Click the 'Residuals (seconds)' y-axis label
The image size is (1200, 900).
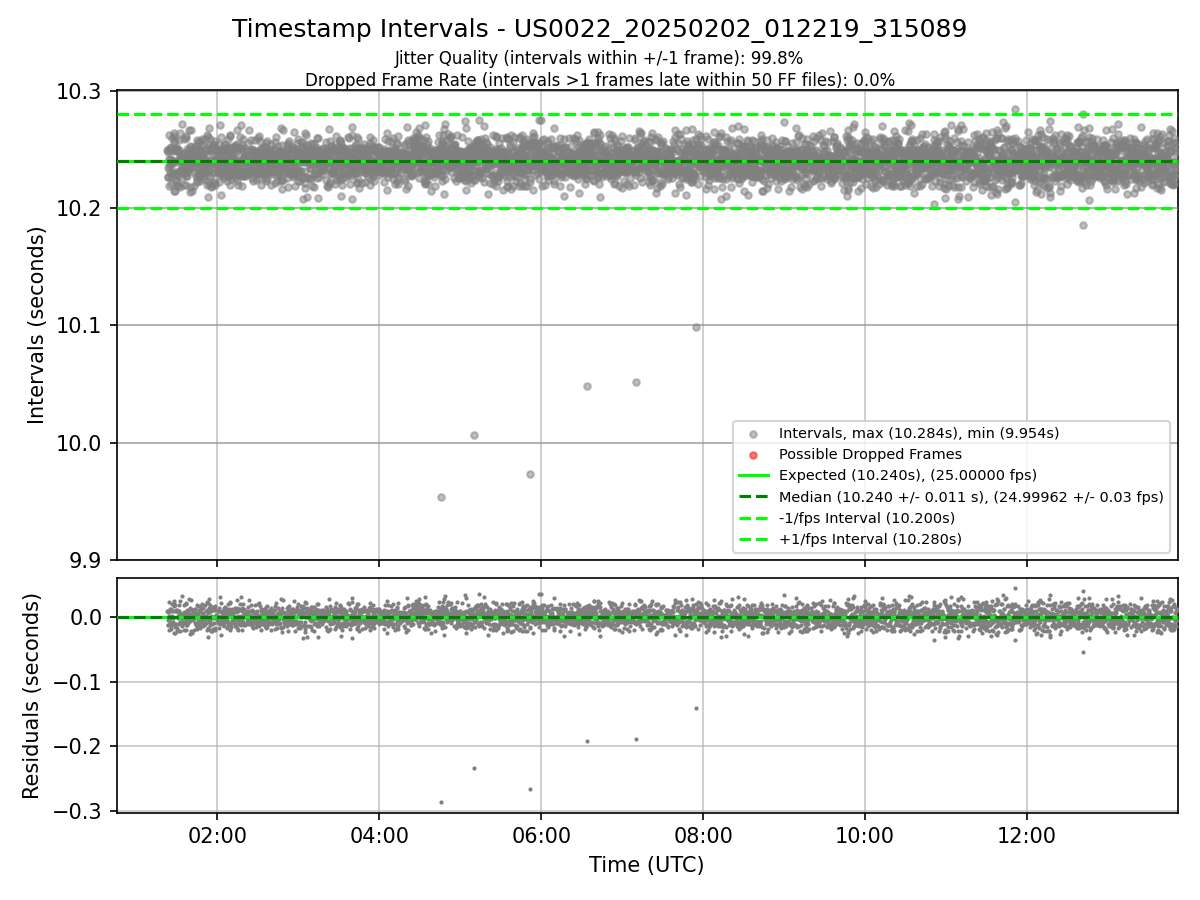click(32, 696)
